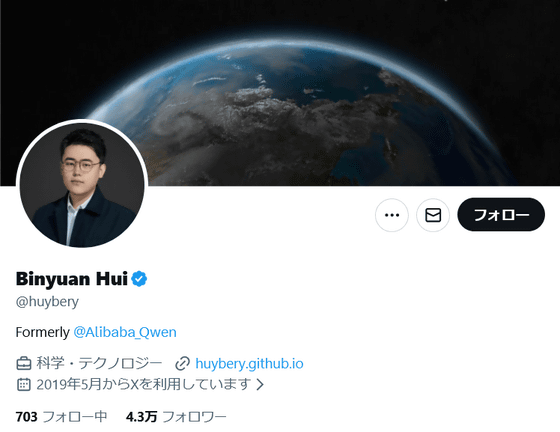Click the calendar join date icon
This screenshot has width=560, height=432.
tap(24, 385)
